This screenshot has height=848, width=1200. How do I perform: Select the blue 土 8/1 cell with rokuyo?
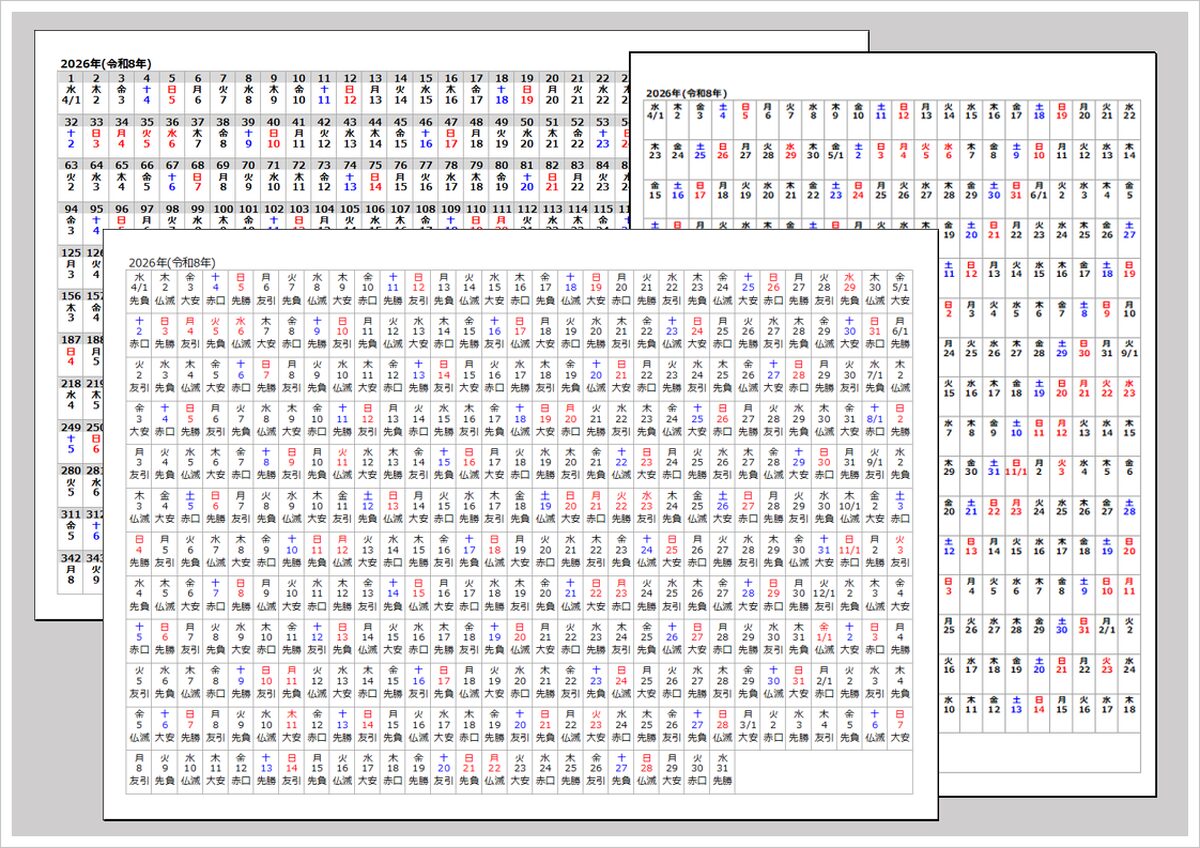(x=873, y=420)
